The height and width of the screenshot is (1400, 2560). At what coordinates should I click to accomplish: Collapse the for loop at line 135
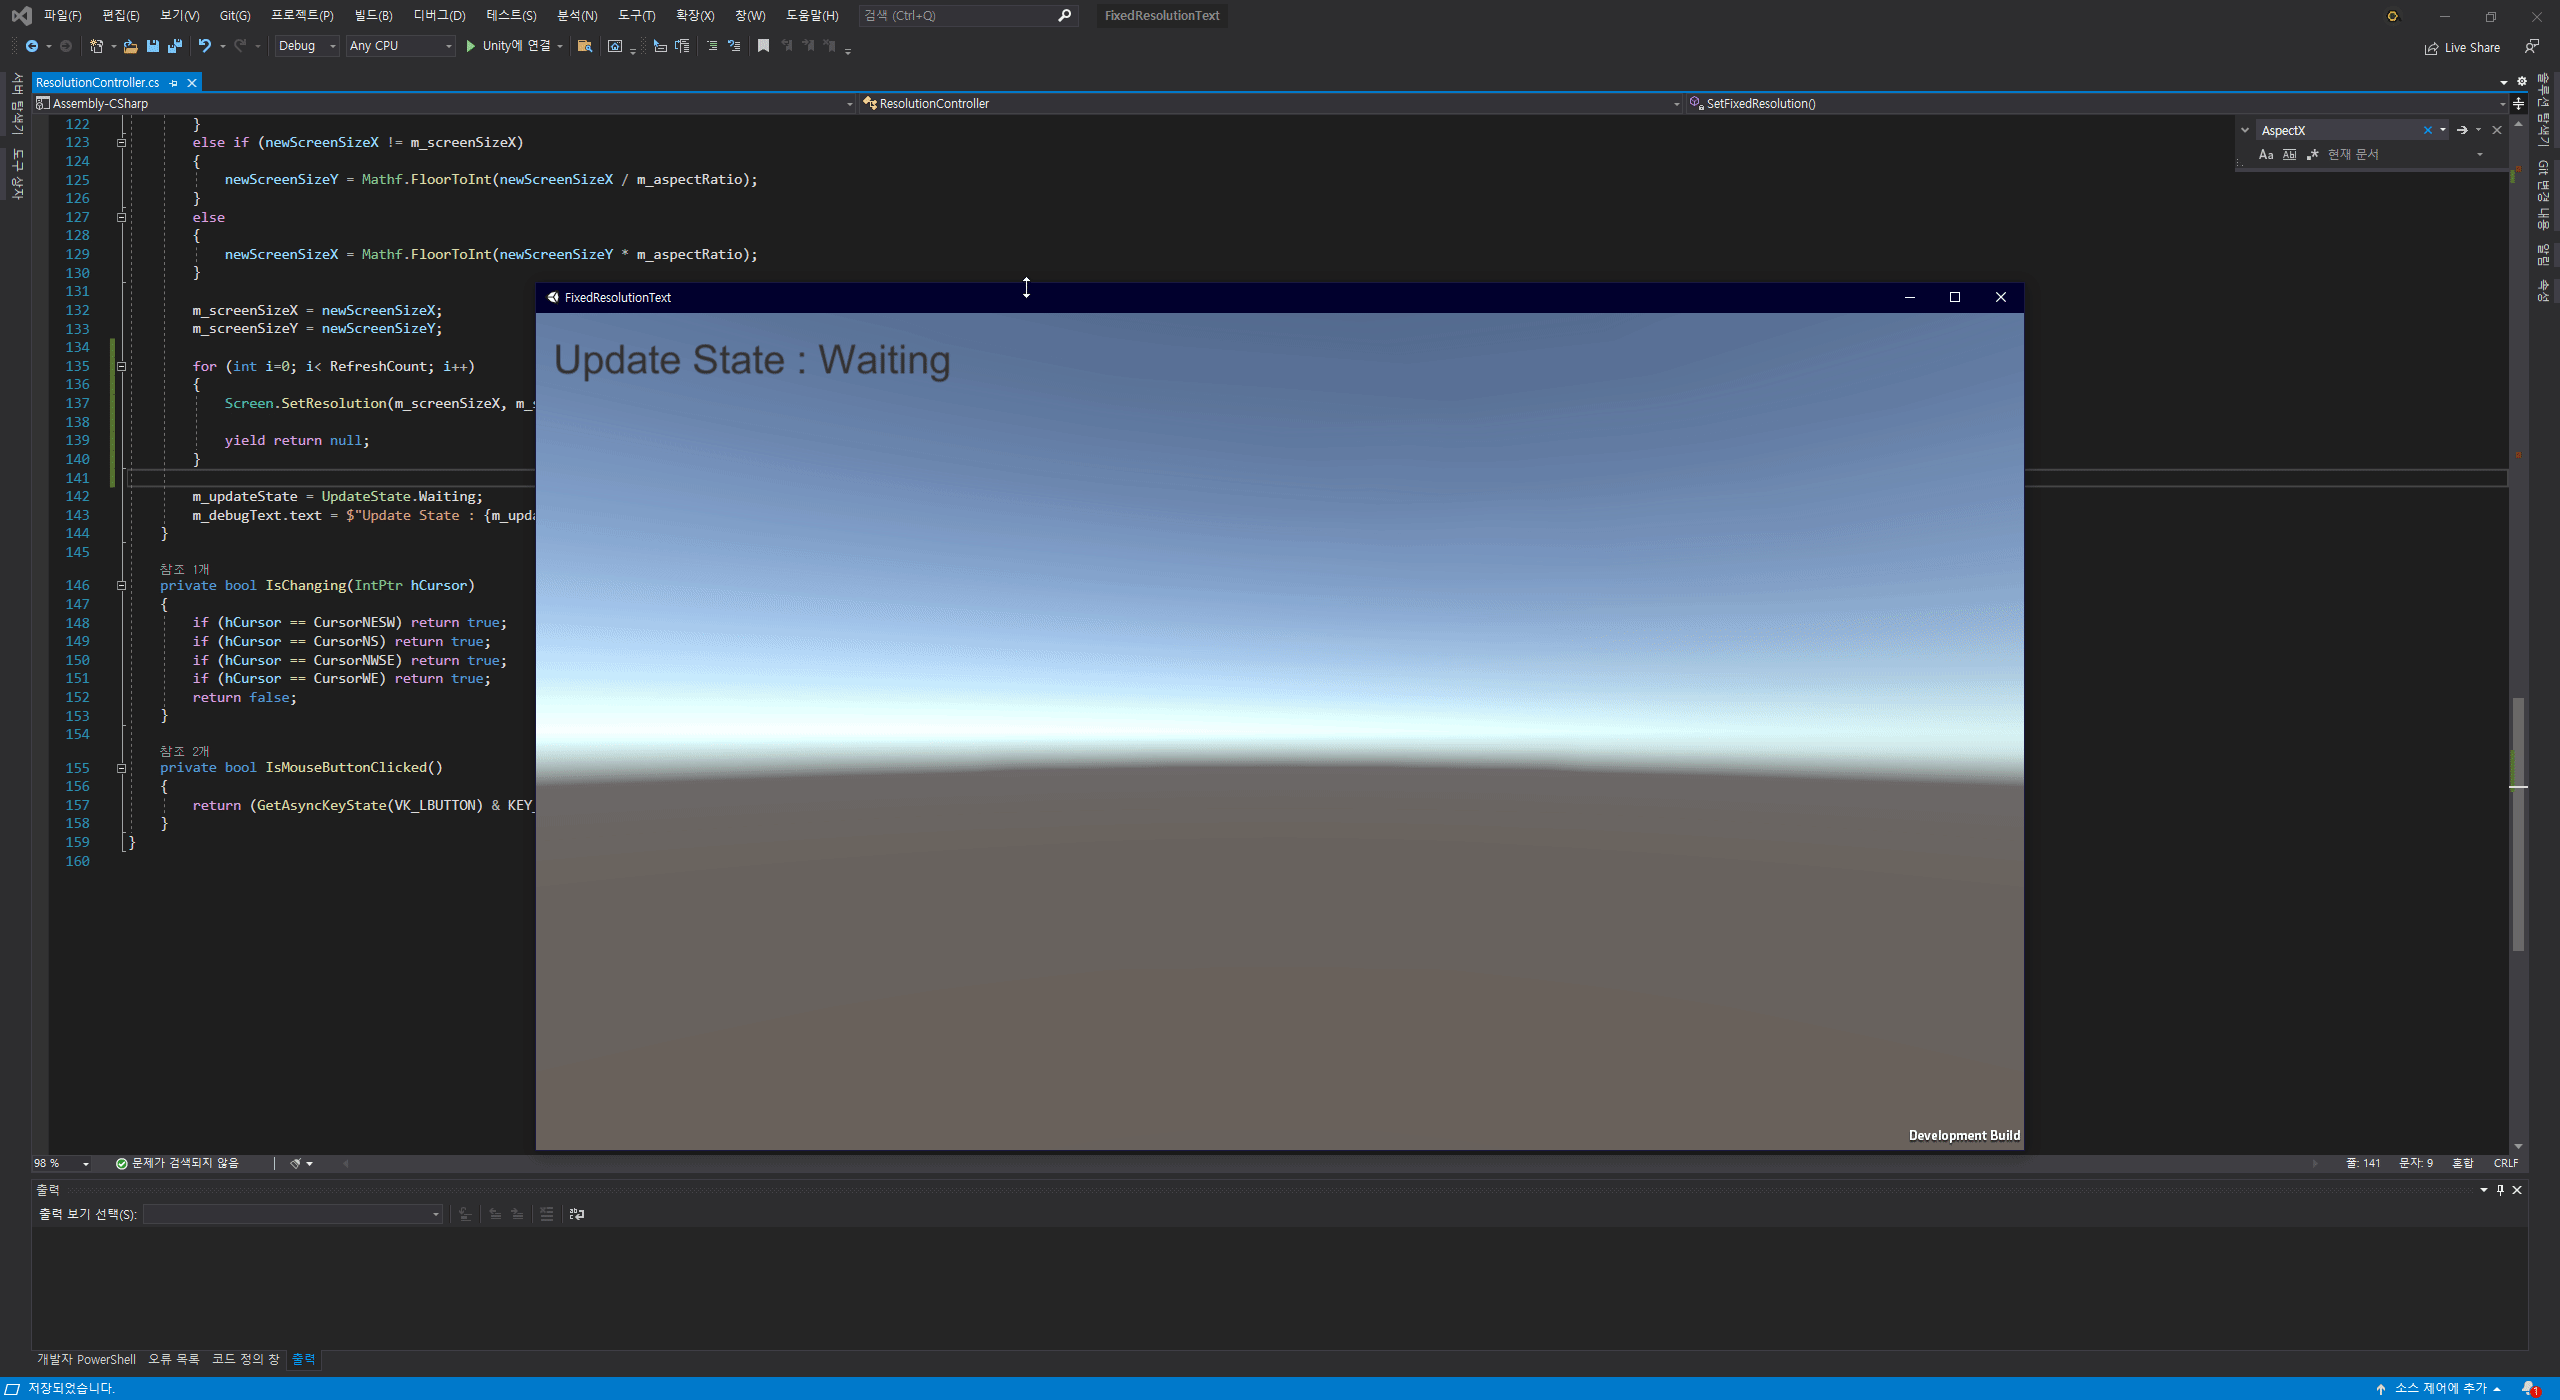[121, 366]
